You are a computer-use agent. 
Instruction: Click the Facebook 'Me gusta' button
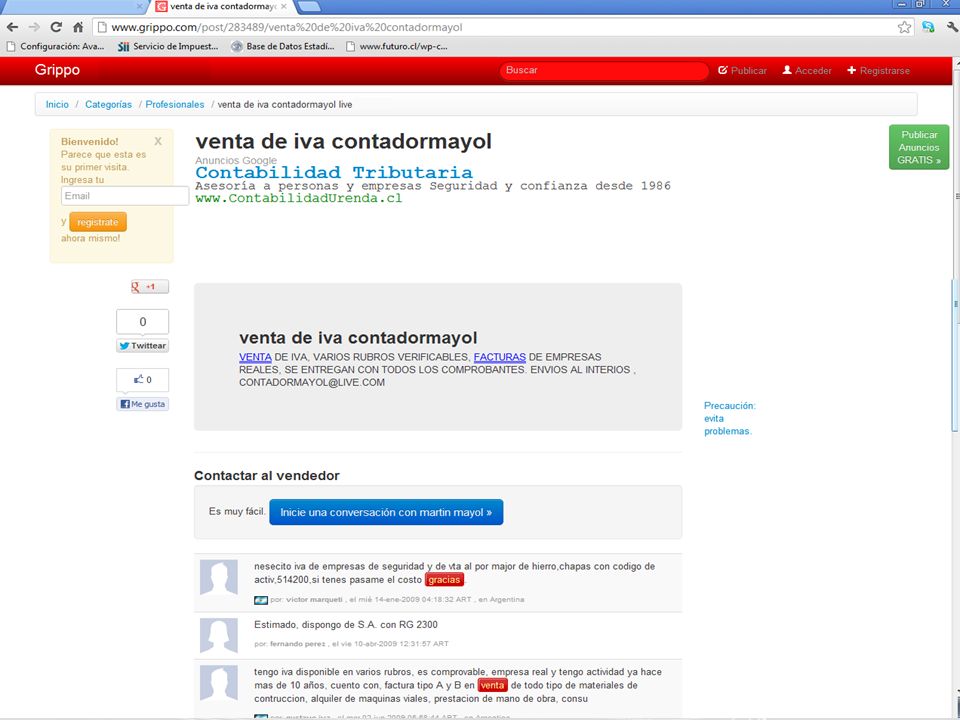143,404
